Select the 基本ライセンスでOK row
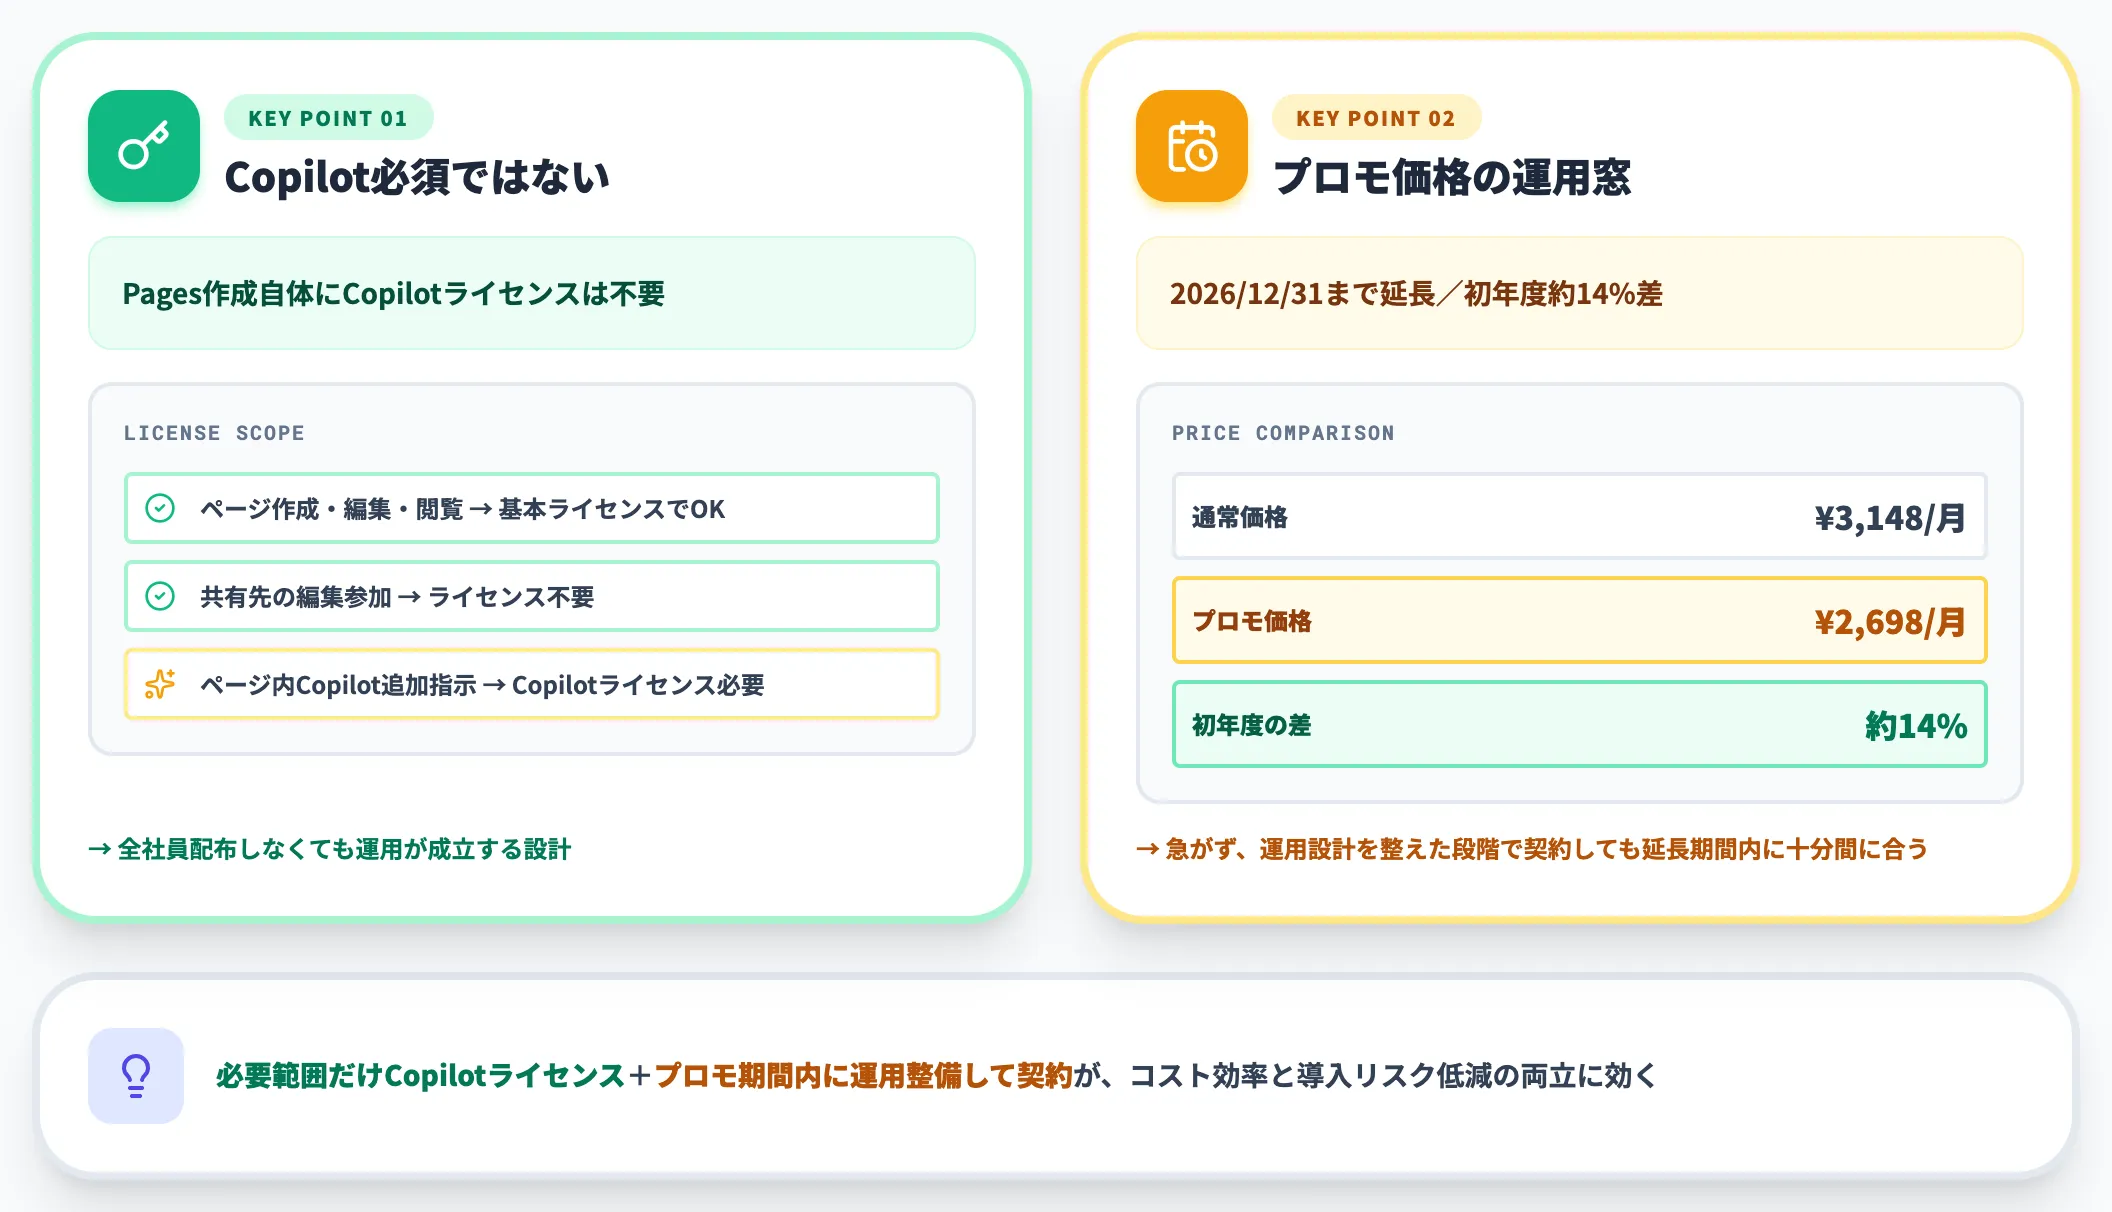The width and height of the screenshot is (2112, 1212). pos(532,508)
